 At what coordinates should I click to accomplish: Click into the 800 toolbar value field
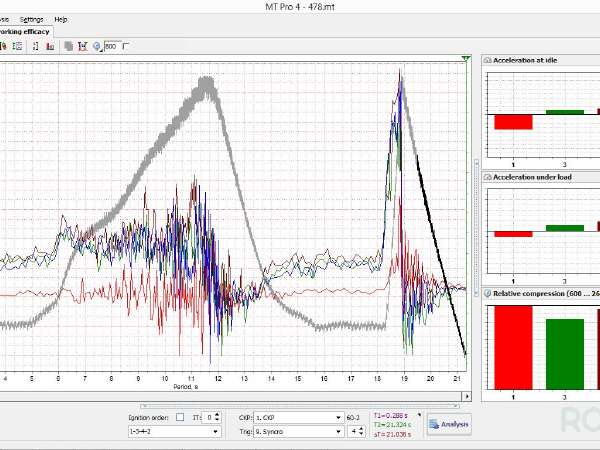point(112,46)
